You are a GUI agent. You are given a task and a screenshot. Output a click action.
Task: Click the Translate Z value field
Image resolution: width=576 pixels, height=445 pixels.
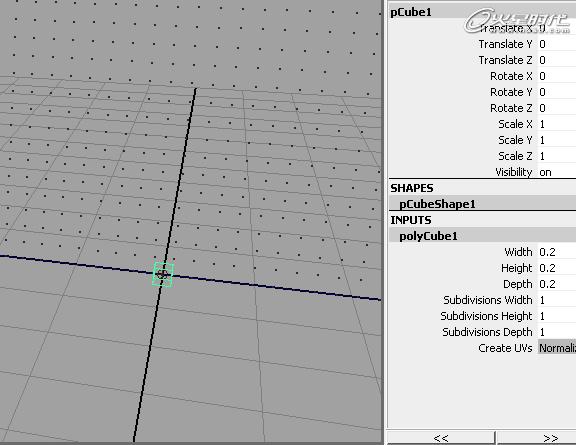(557, 60)
